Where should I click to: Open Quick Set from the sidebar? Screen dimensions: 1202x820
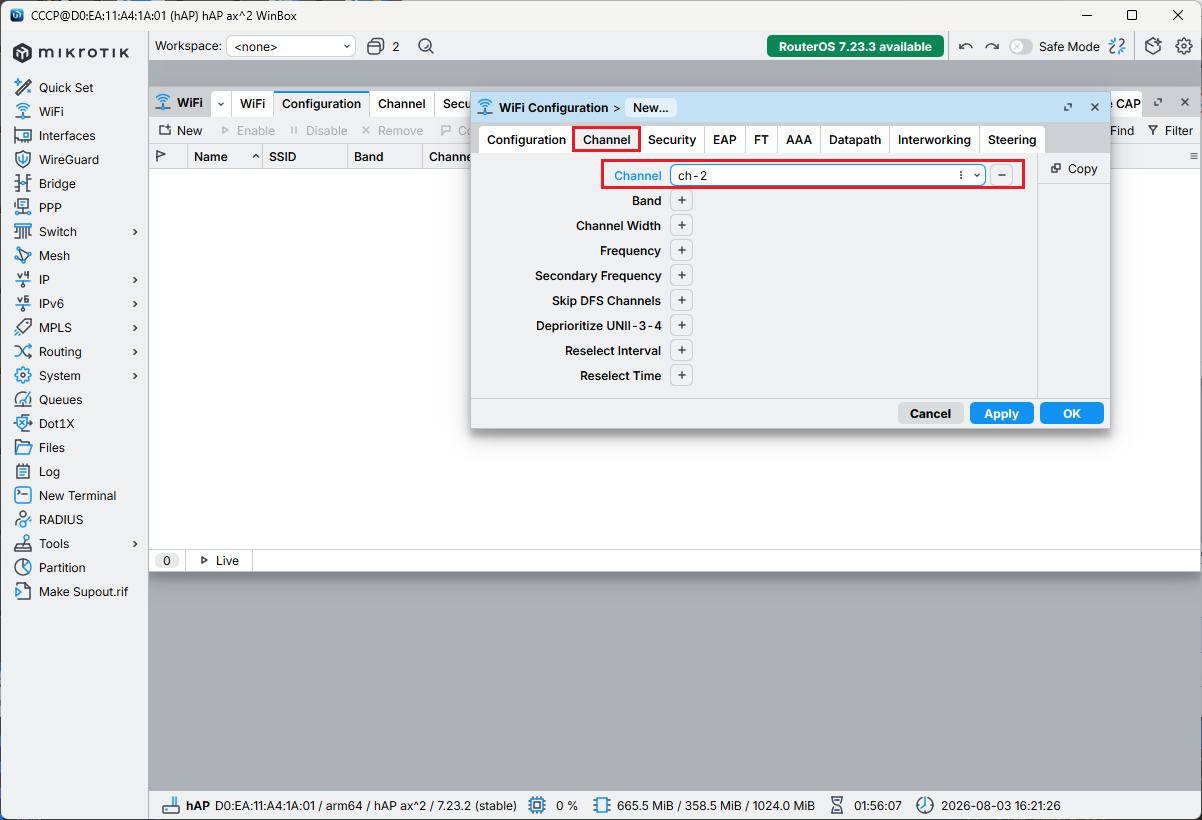(66, 88)
